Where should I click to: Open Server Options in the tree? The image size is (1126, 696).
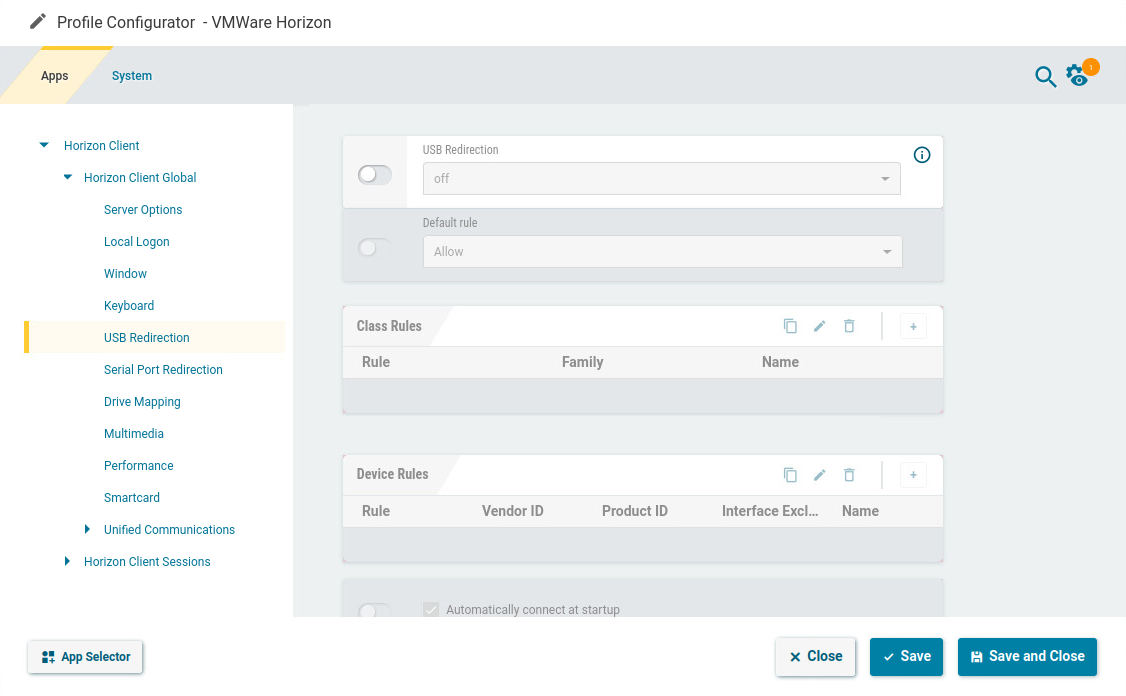click(x=143, y=210)
